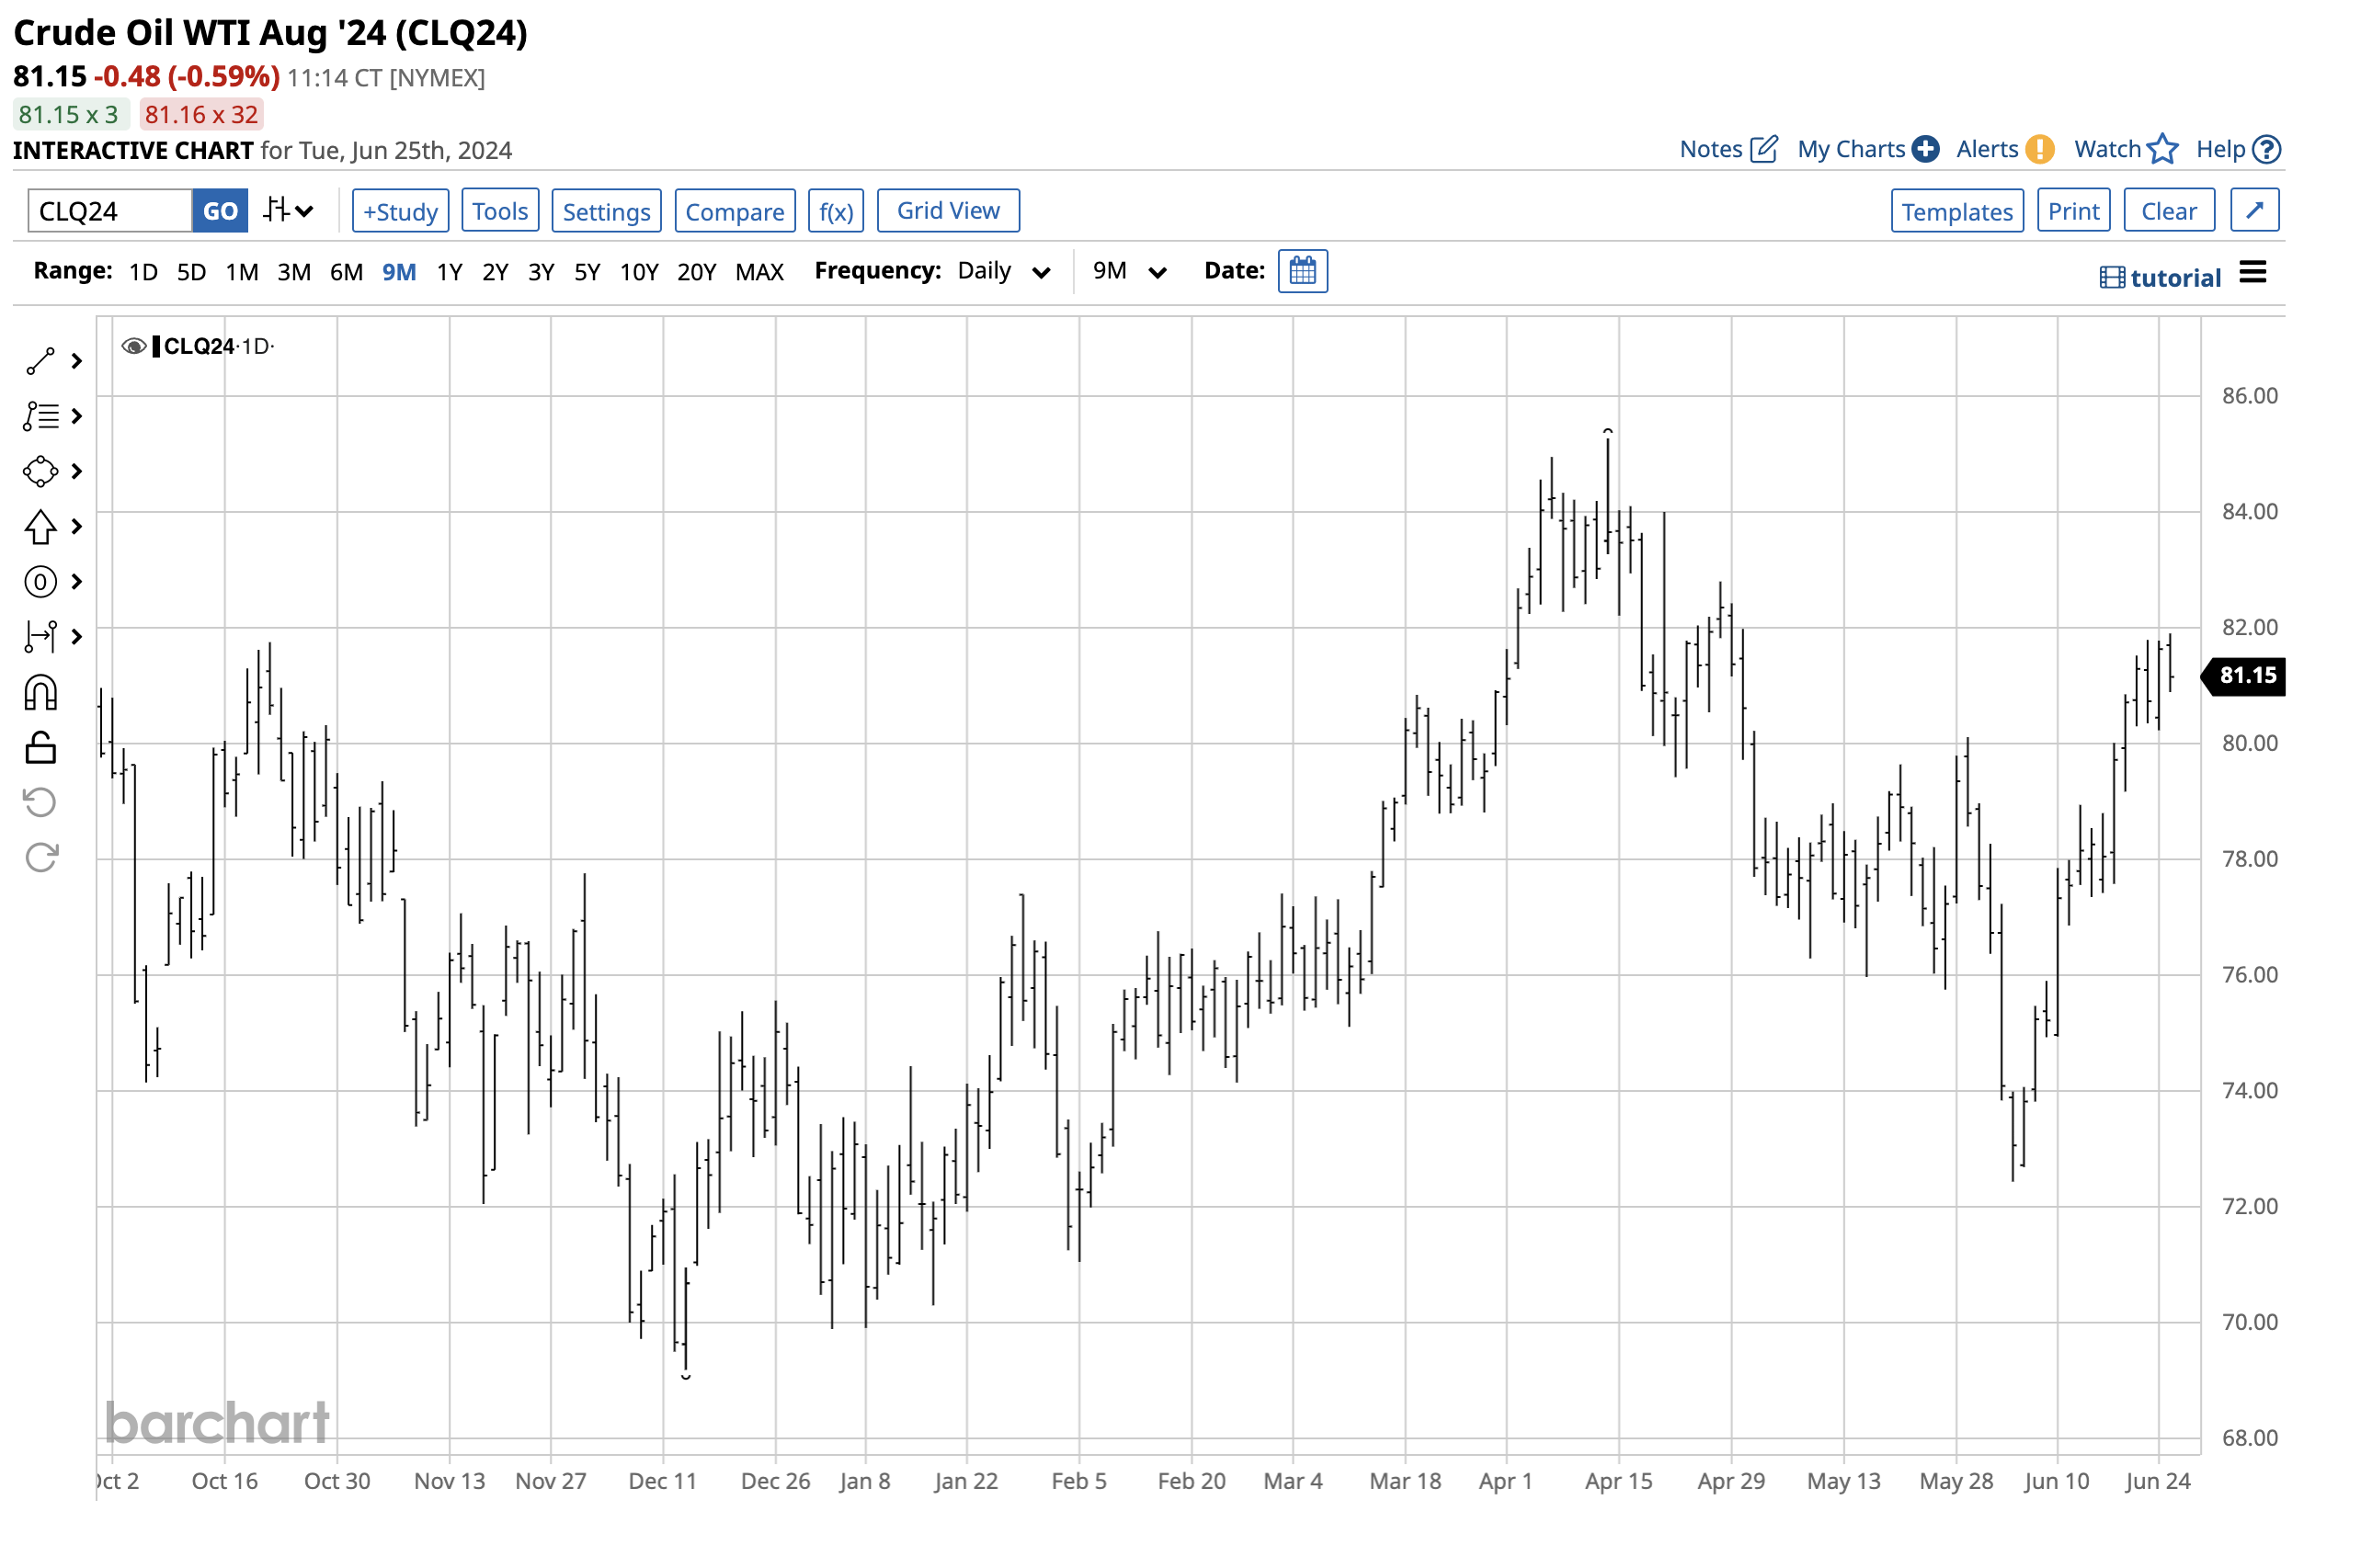2361x1568 pixels.
Task: Toggle CLQ24 series visibility eye icon
Action: 135,344
